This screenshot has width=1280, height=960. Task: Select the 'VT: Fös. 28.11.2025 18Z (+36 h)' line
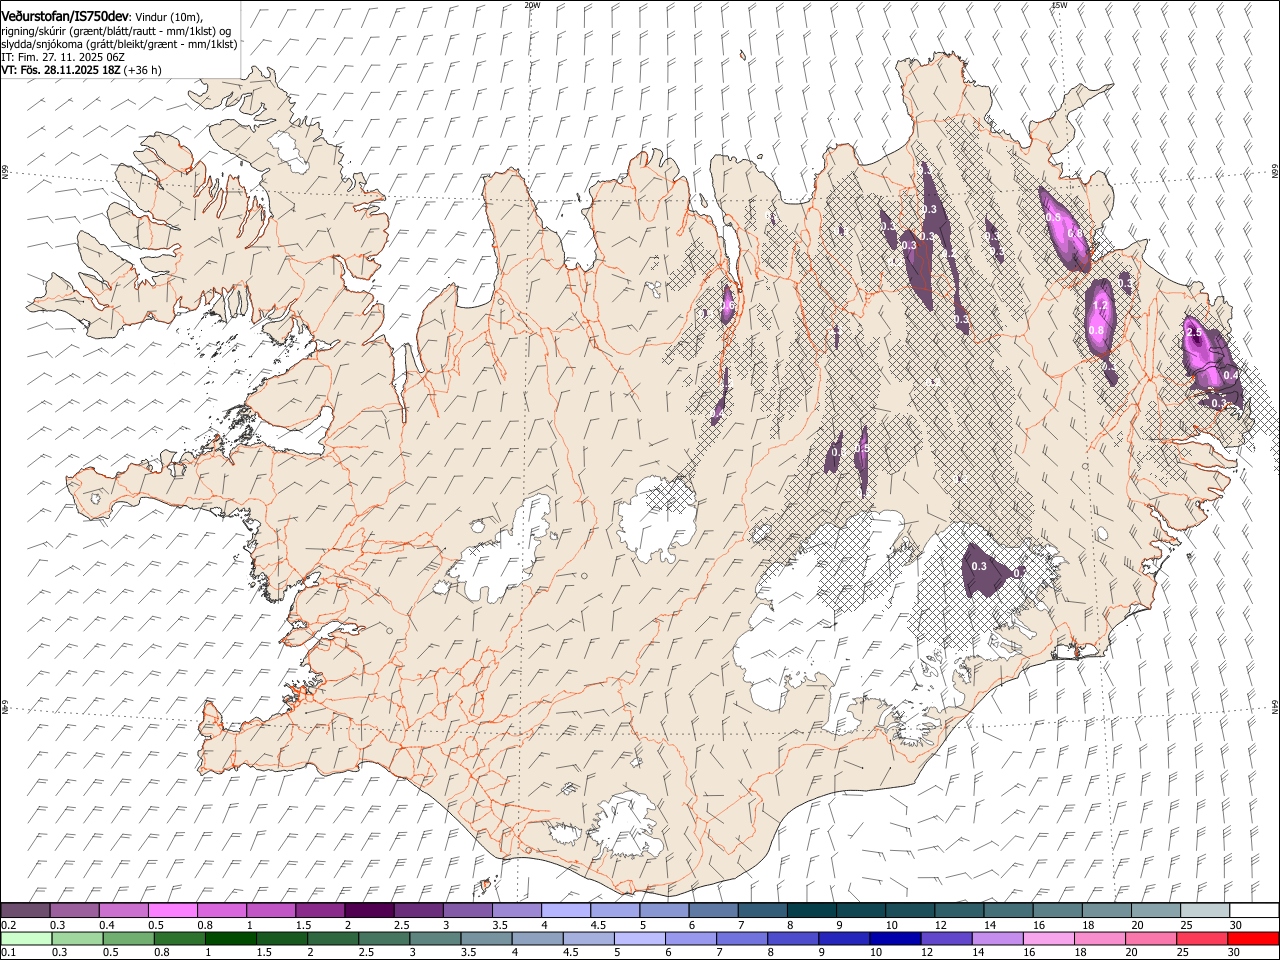81,70
